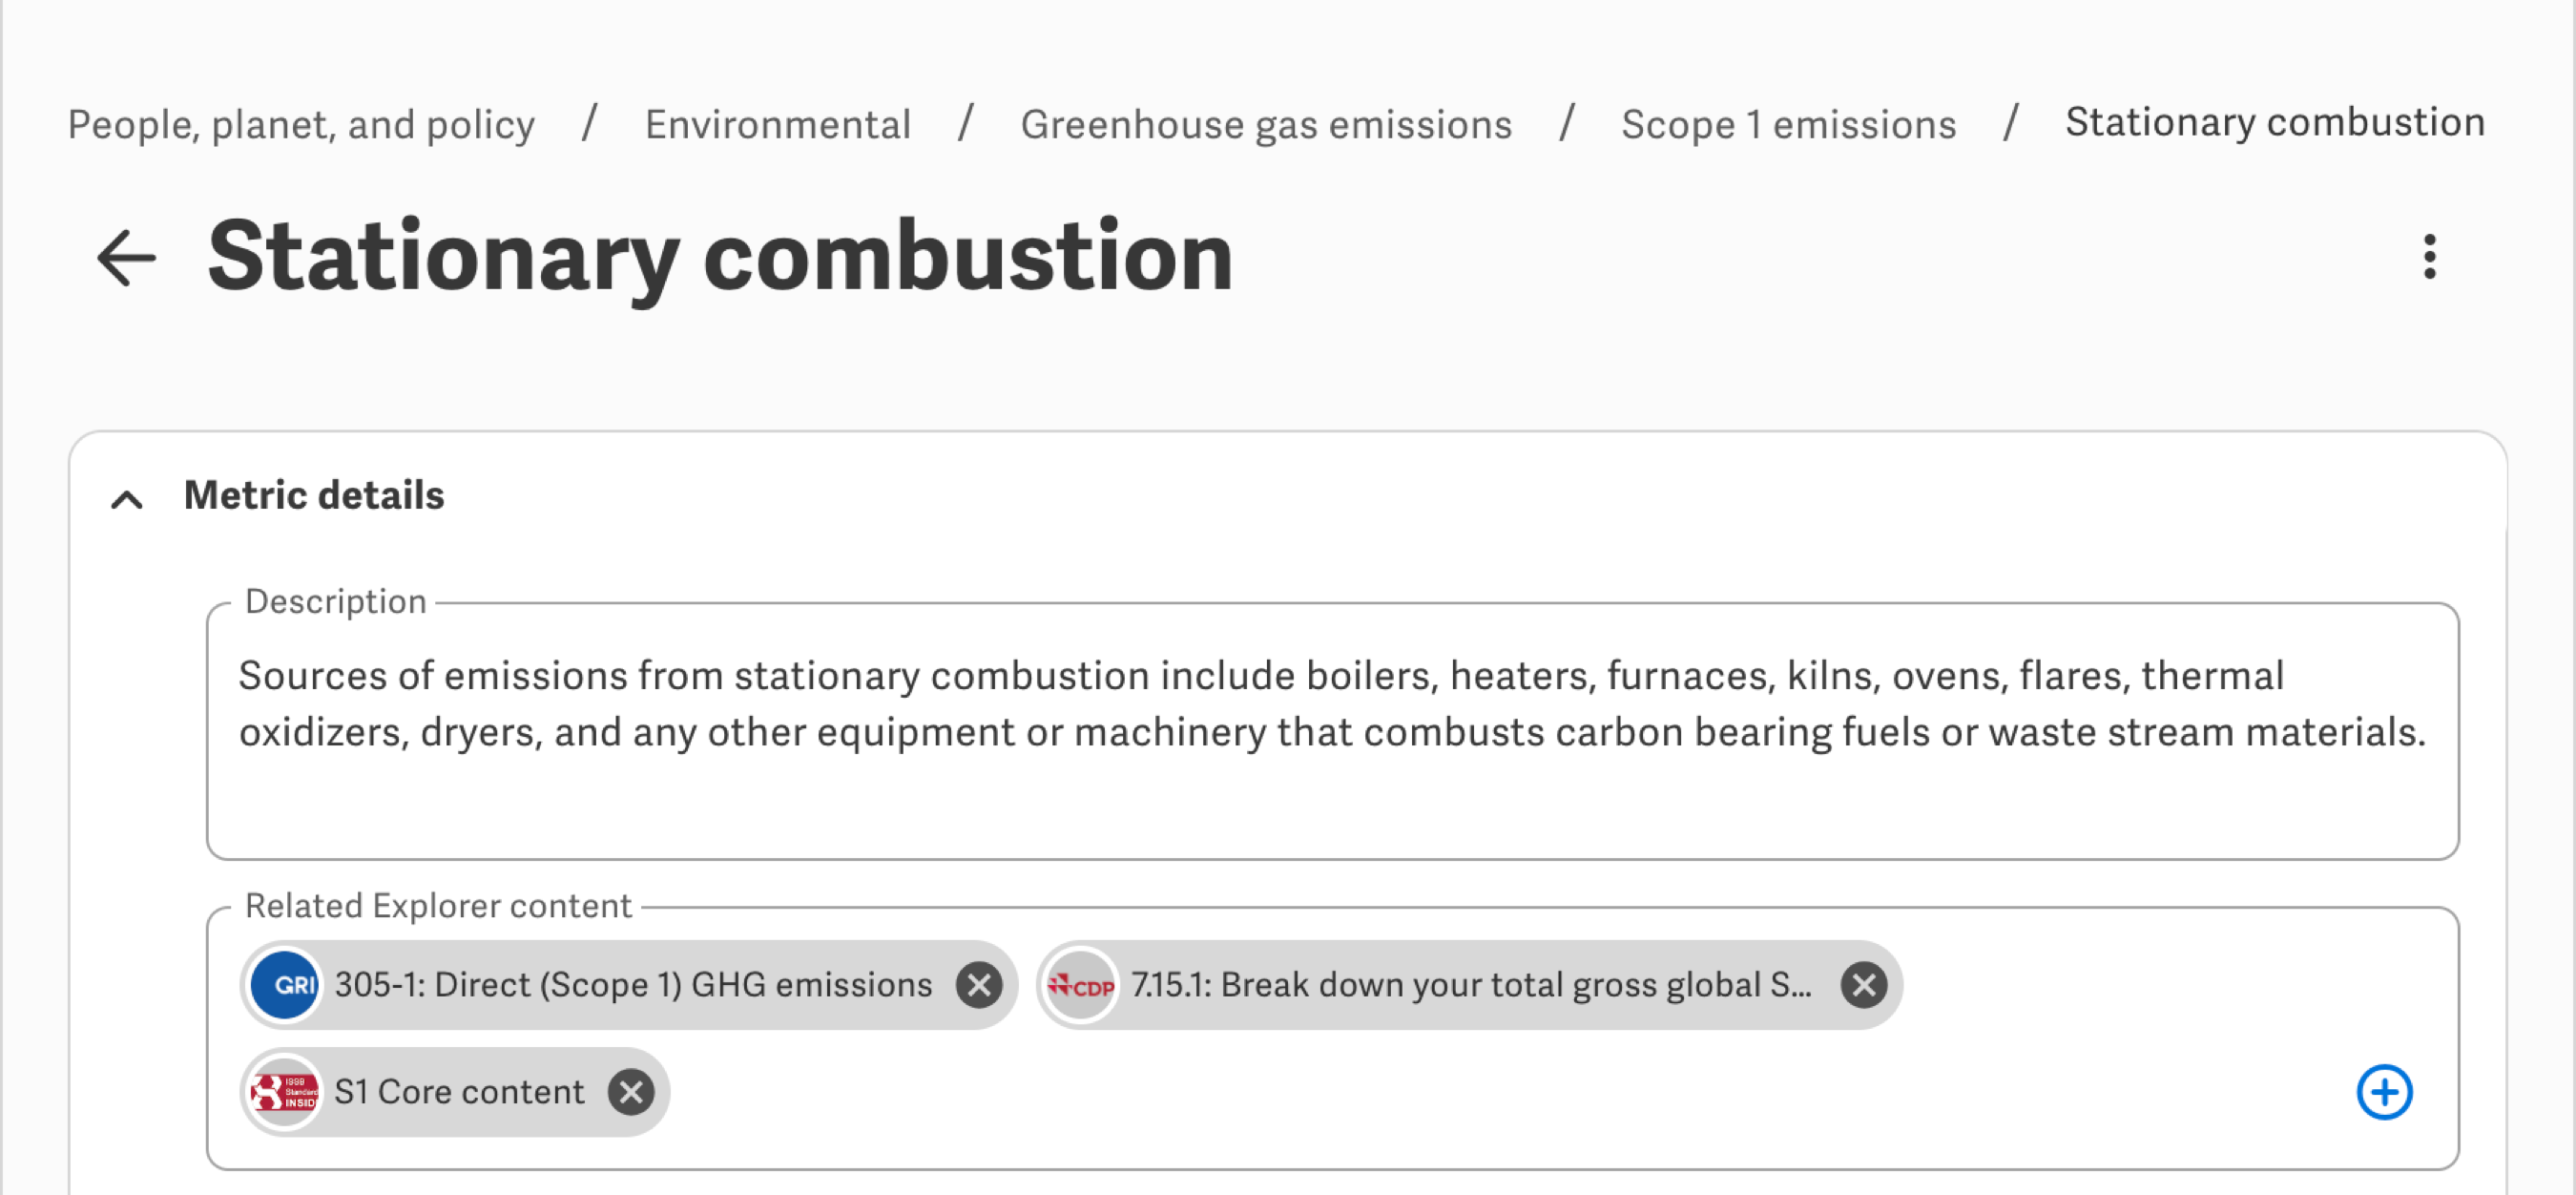Screen dimensions: 2576x1195
Task: Remove the CDP 7.15.1 chip
Action: click(x=1863, y=985)
